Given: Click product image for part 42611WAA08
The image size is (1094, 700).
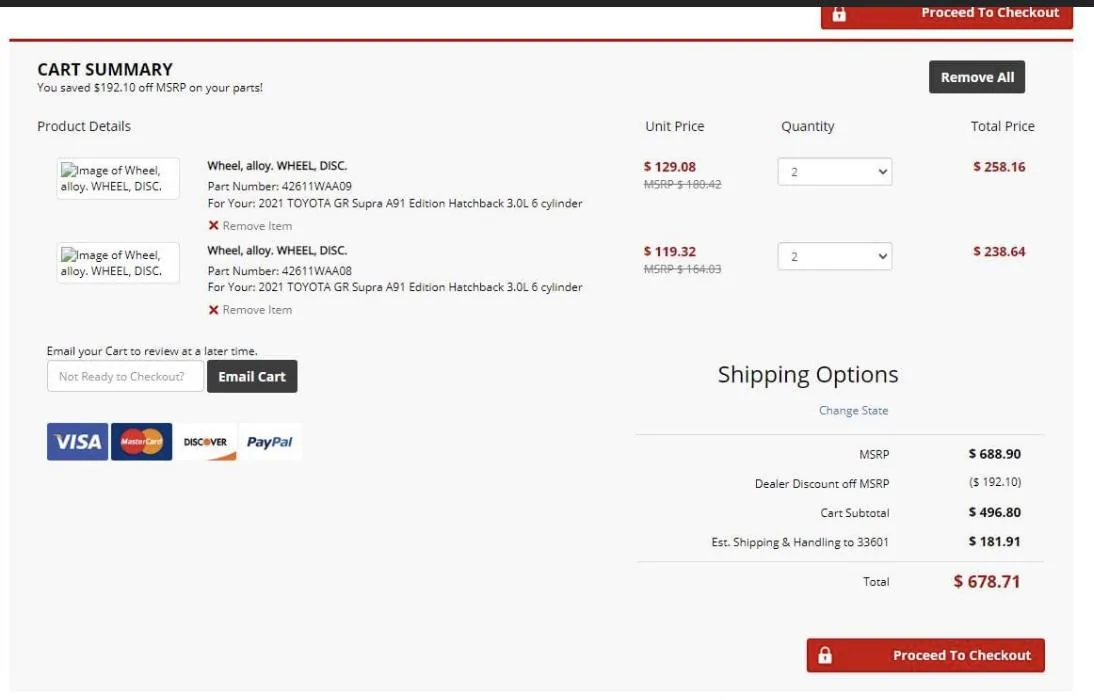Looking at the screenshot, I should 118,263.
